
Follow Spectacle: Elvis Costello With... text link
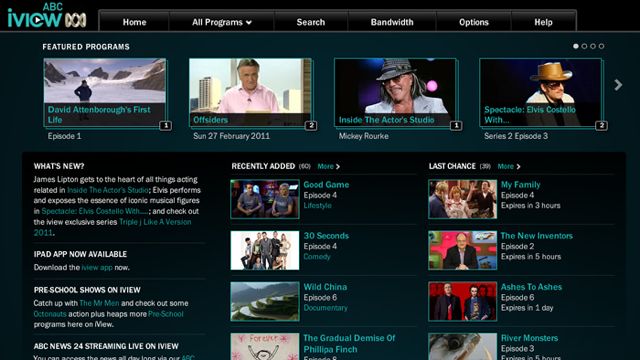tap(95, 211)
